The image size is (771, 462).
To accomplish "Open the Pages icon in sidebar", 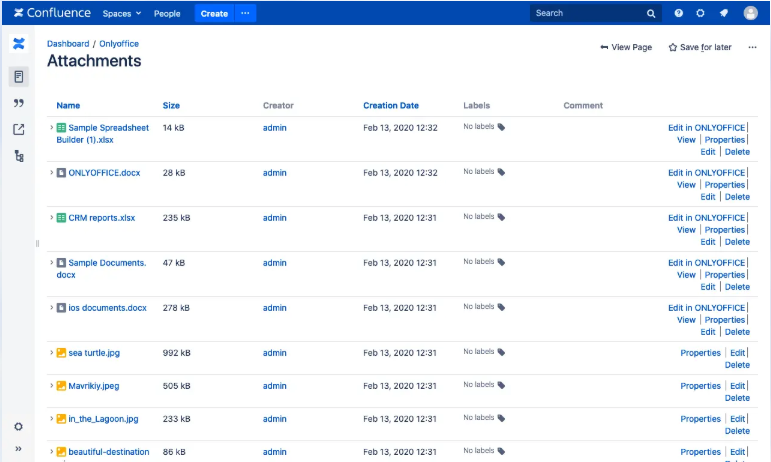I will [x=19, y=77].
